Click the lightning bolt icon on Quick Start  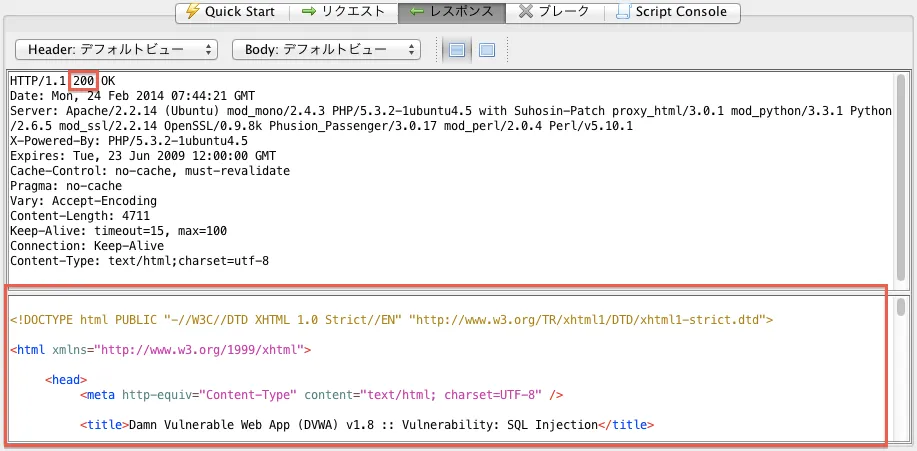pyautogui.click(x=191, y=13)
